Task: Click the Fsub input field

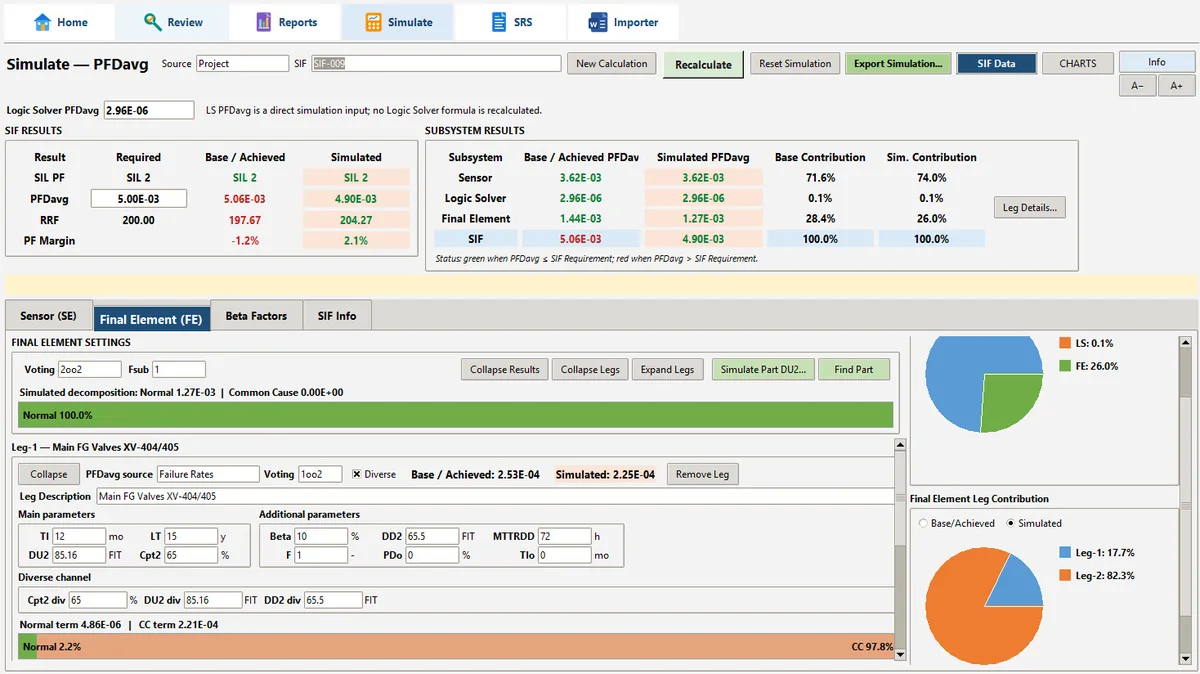Action: (x=178, y=369)
